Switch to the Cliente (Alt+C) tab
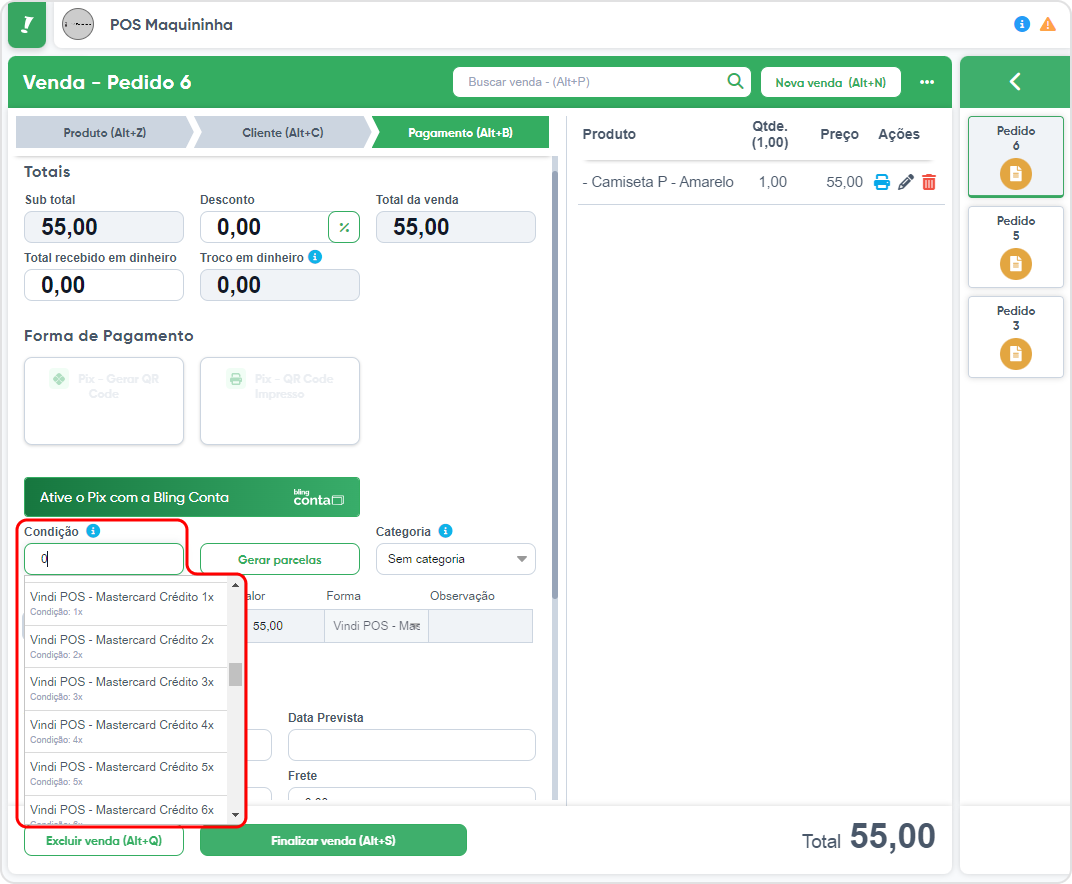Viewport: 1072px width, 884px height. point(282,133)
